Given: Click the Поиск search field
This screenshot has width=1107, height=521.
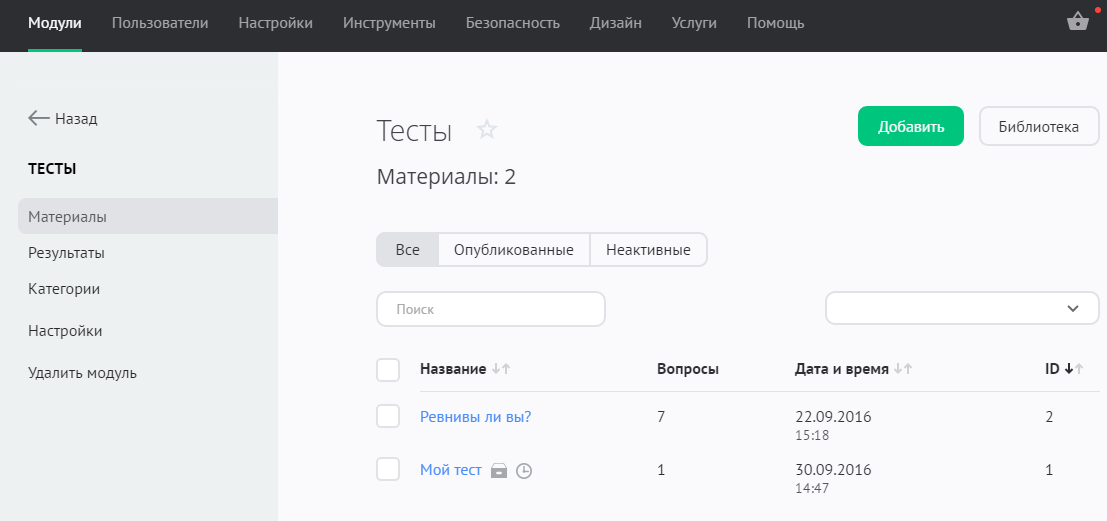Looking at the screenshot, I should 491,309.
